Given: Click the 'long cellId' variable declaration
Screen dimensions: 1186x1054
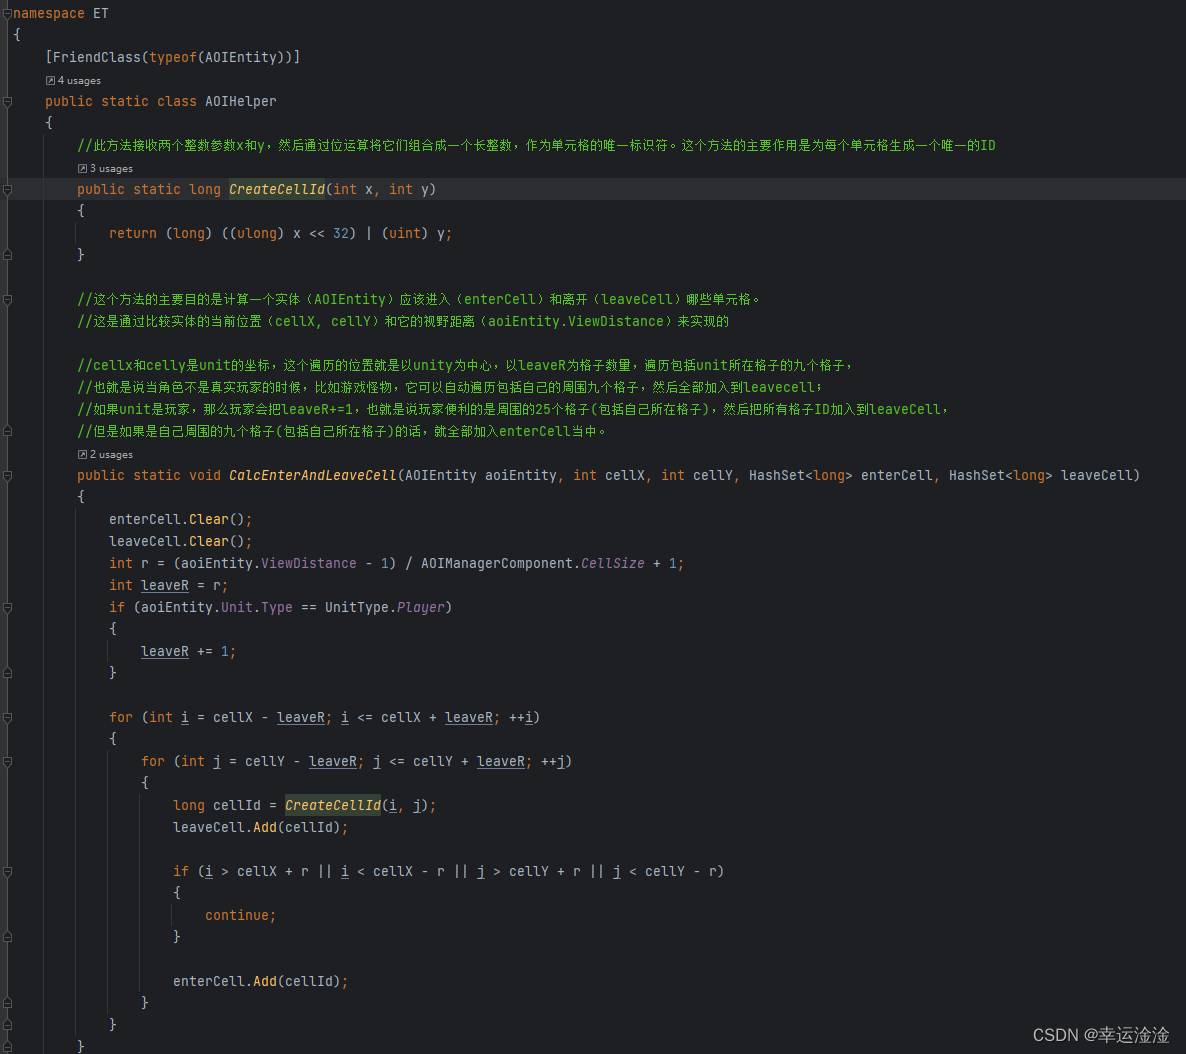Looking at the screenshot, I should click(217, 805).
